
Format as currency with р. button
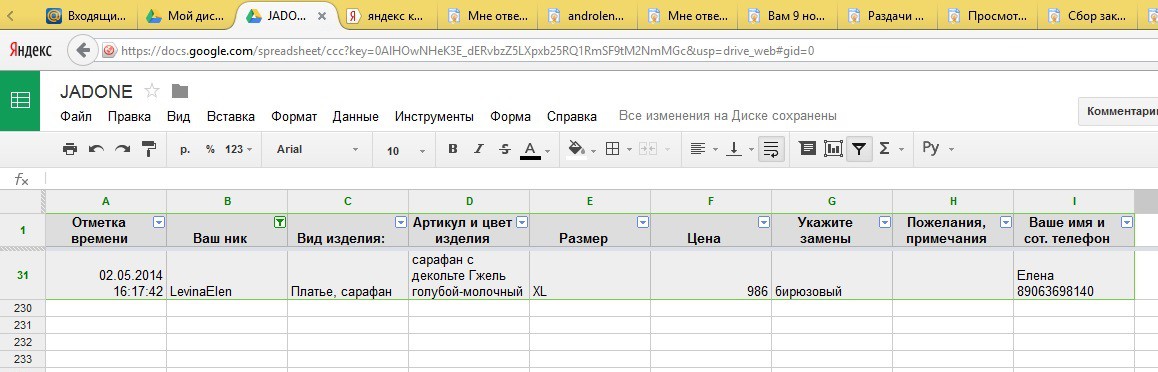point(185,149)
